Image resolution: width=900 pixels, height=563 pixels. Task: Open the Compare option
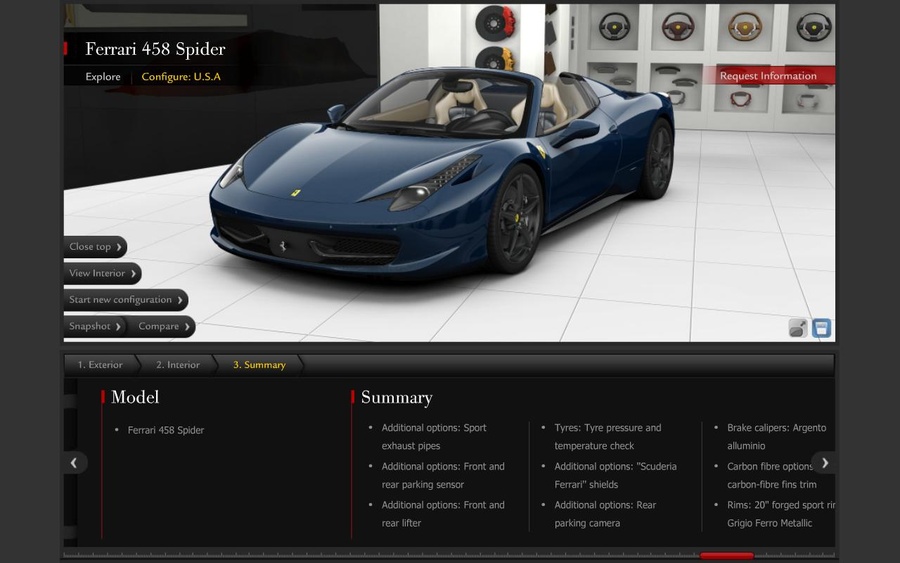(x=164, y=326)
